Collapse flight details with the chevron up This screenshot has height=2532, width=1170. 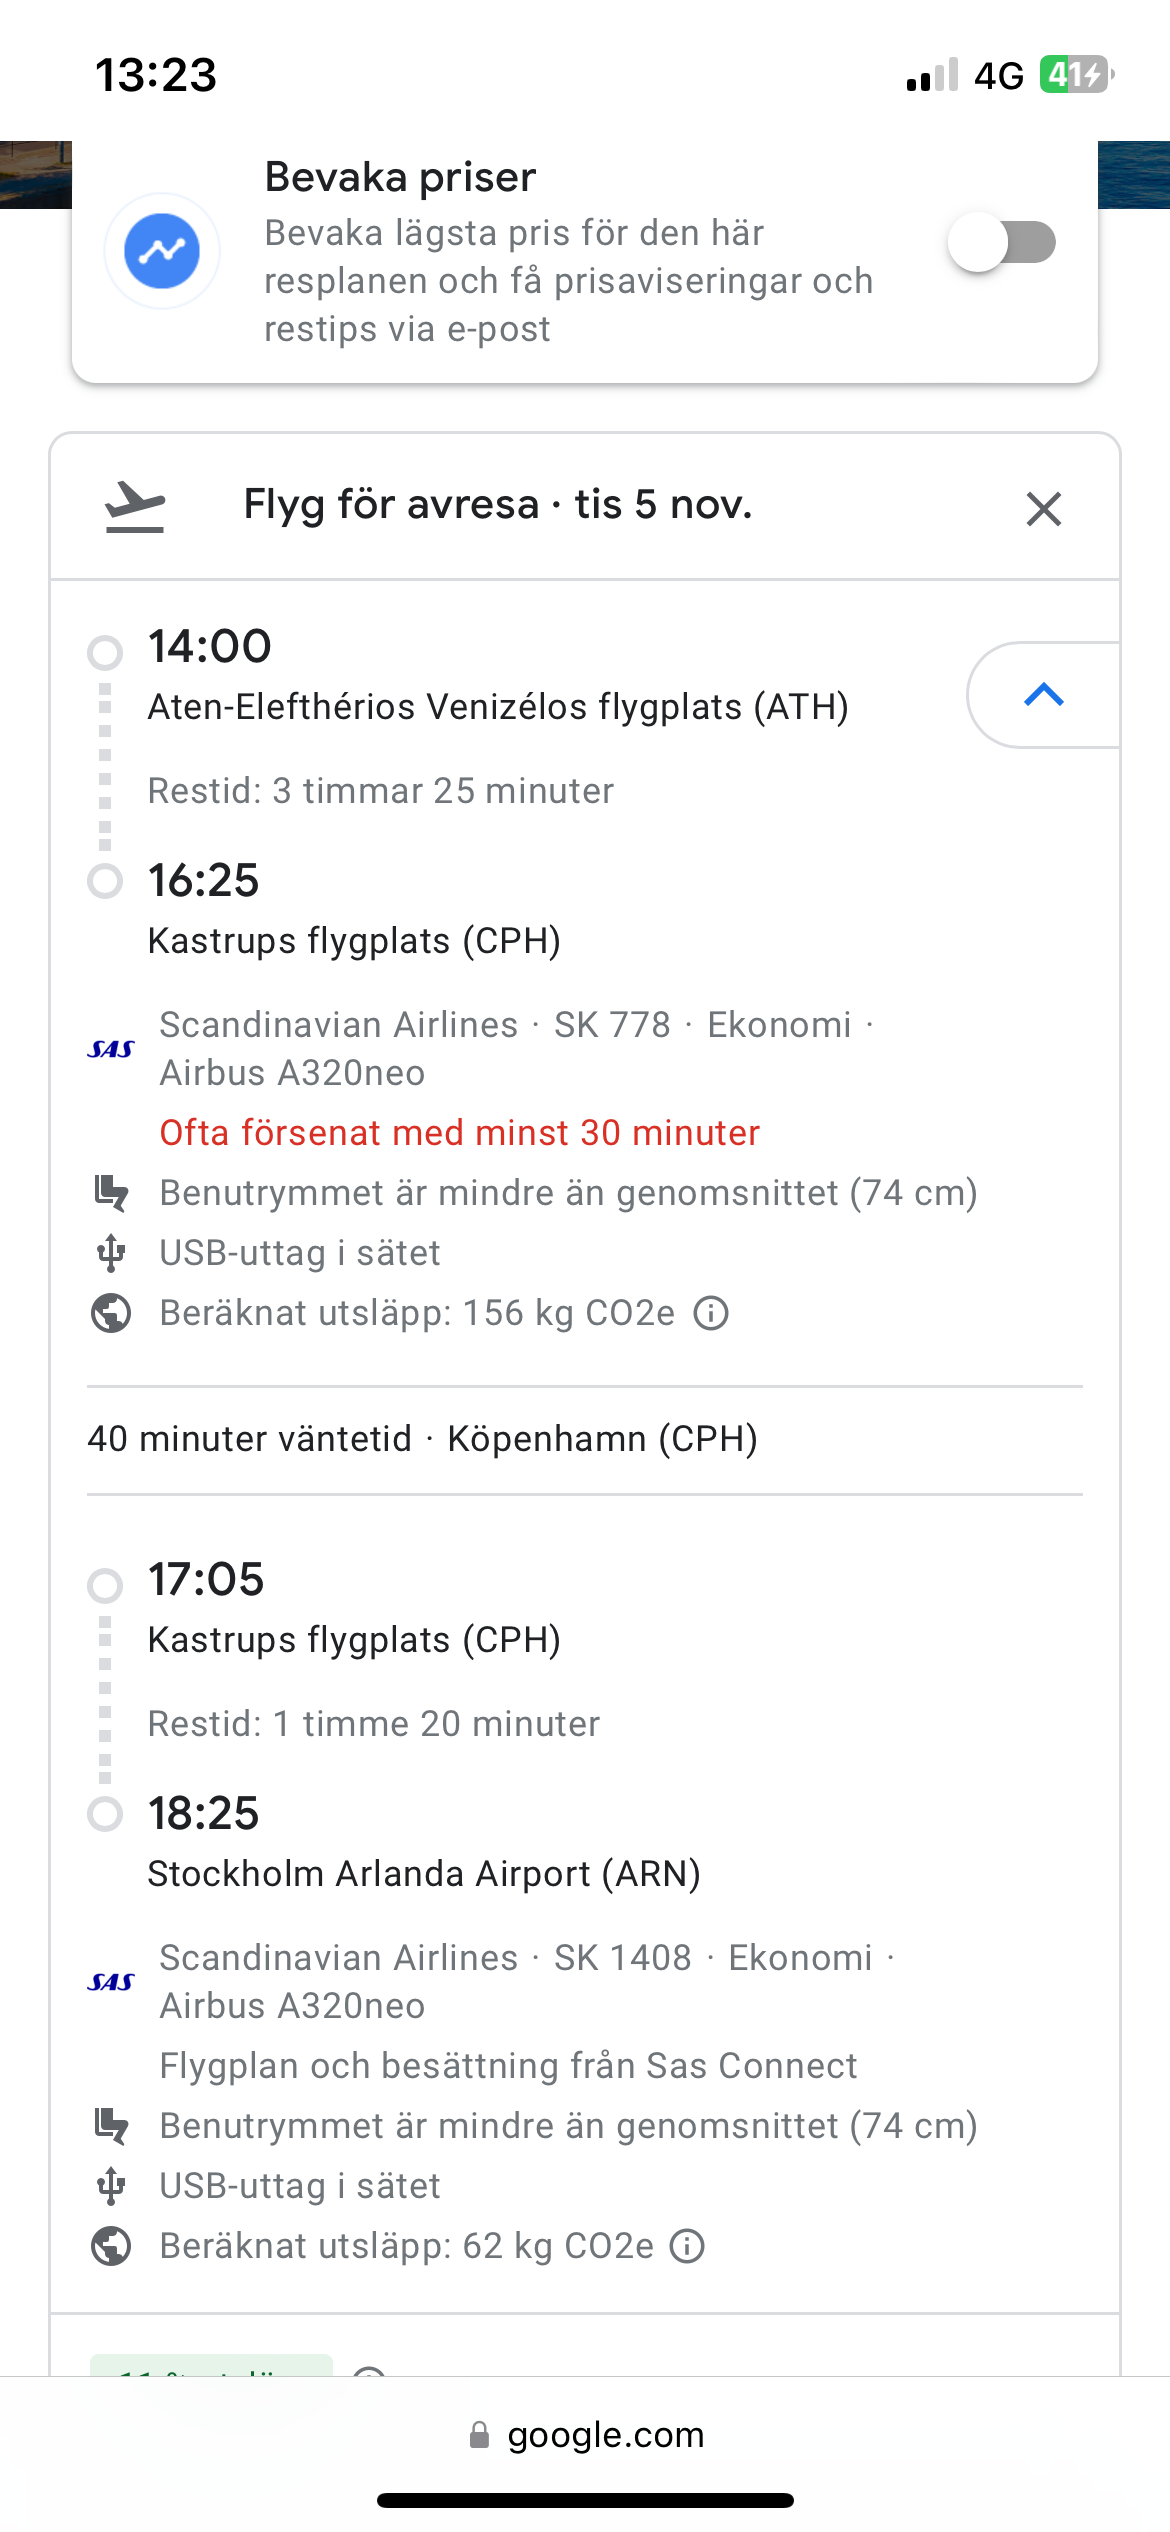click(x=1043, y=695)
